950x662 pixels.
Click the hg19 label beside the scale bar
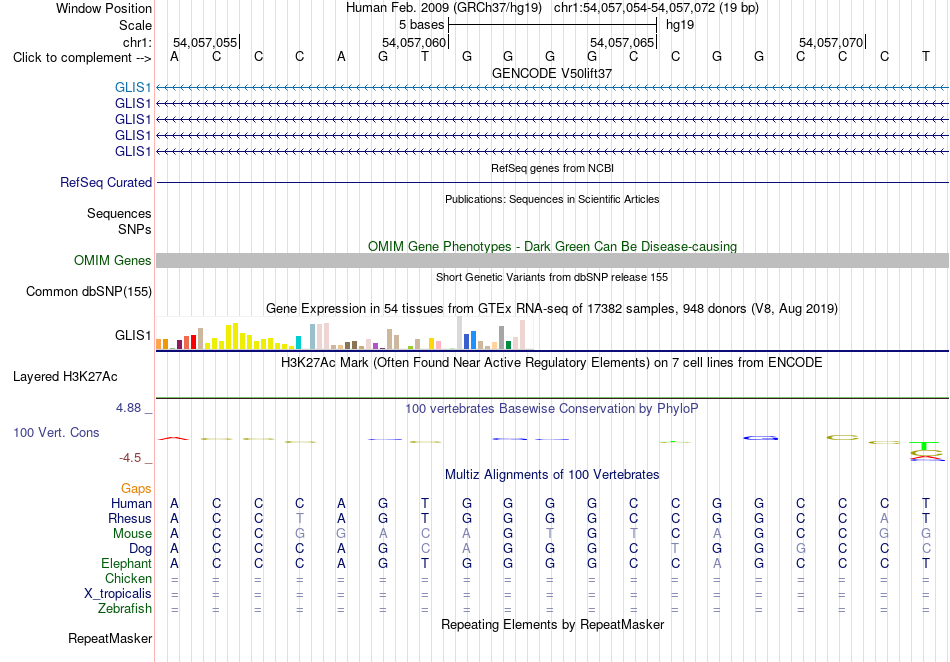click(x=680, y=25)
